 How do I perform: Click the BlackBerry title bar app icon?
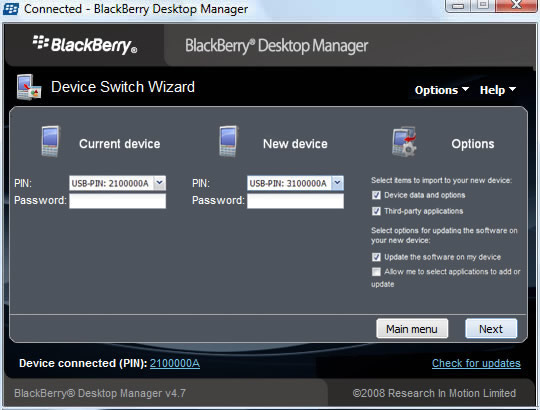[x=11, y=9]
